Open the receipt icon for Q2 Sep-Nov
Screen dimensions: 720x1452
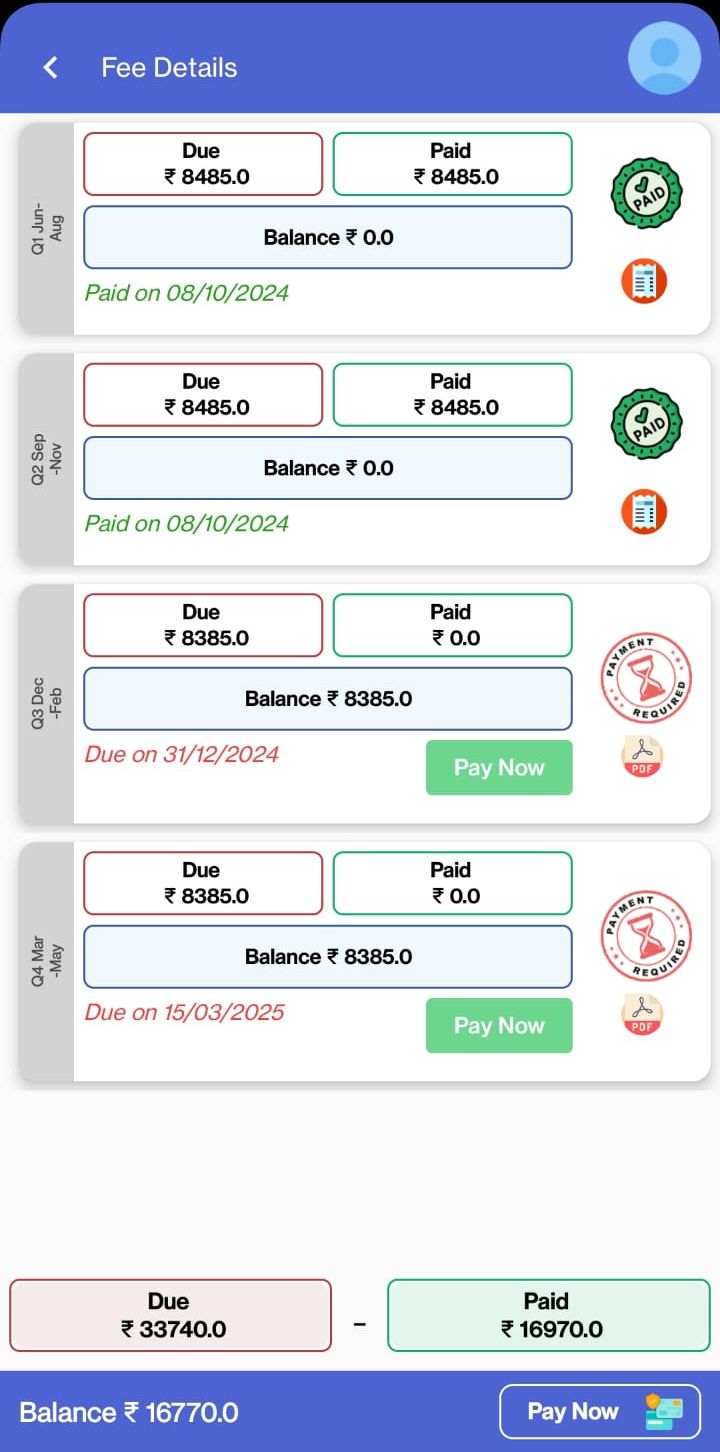click(x=644, y=513)
